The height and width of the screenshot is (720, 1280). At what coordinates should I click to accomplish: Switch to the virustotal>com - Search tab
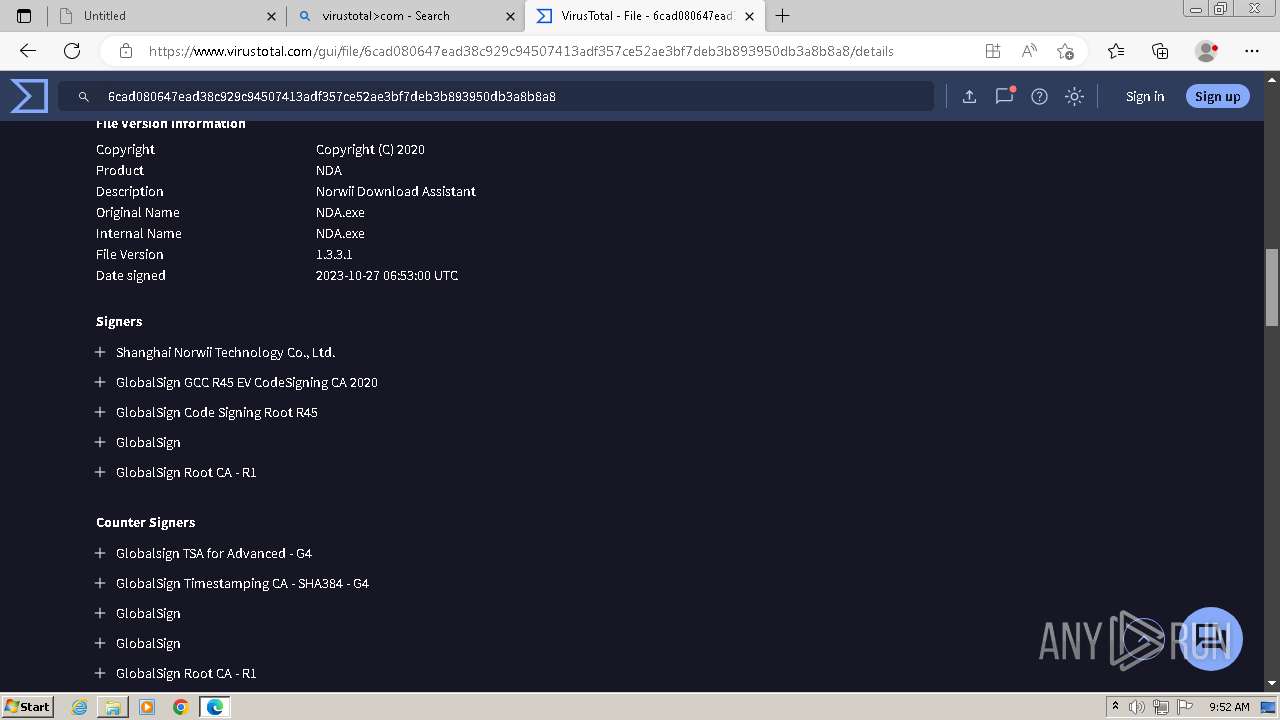click(x=405, y=16)
